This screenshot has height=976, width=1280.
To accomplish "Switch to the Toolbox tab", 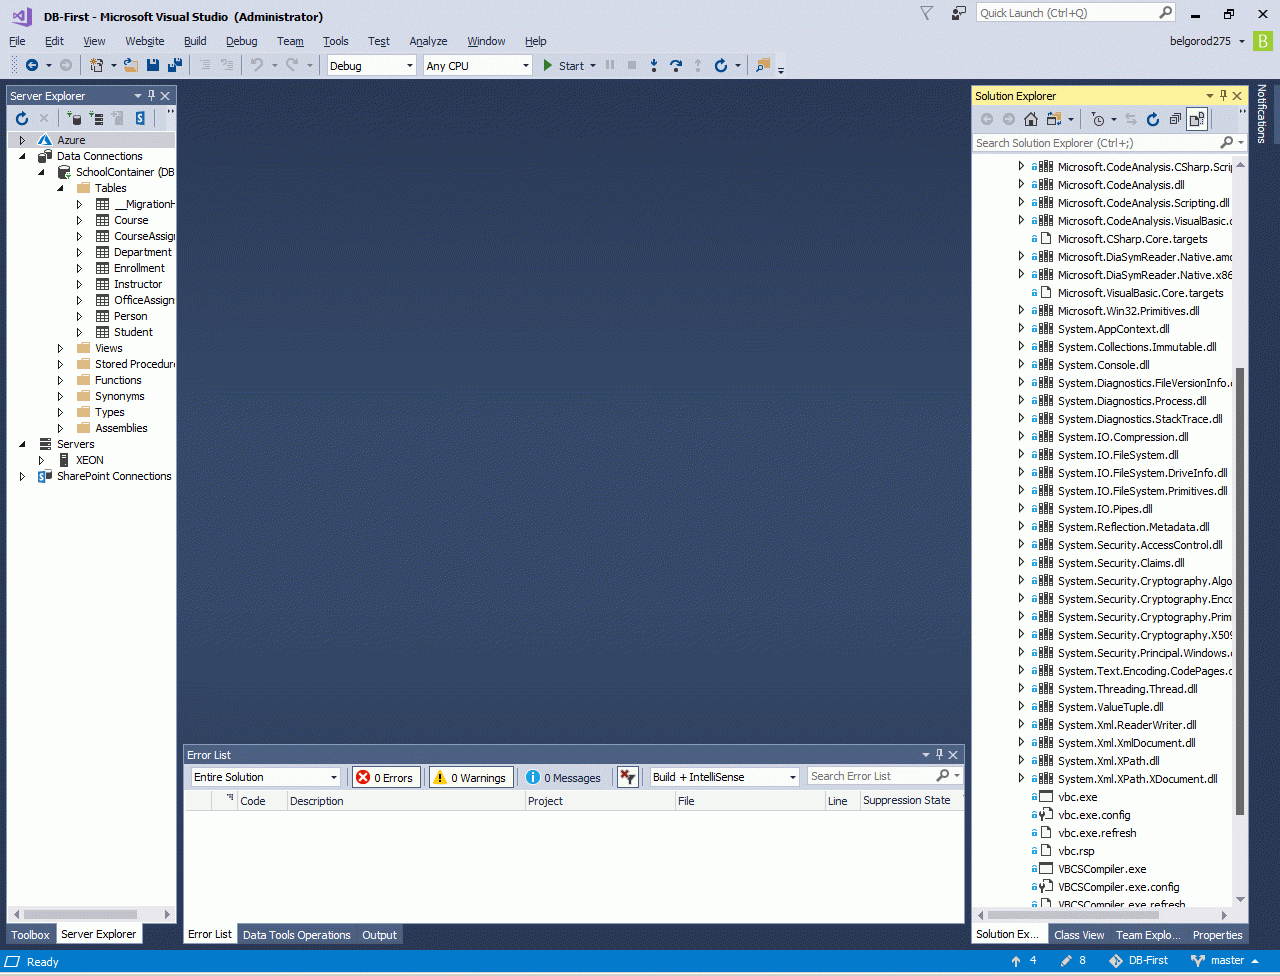I will (x=30, y=935).
